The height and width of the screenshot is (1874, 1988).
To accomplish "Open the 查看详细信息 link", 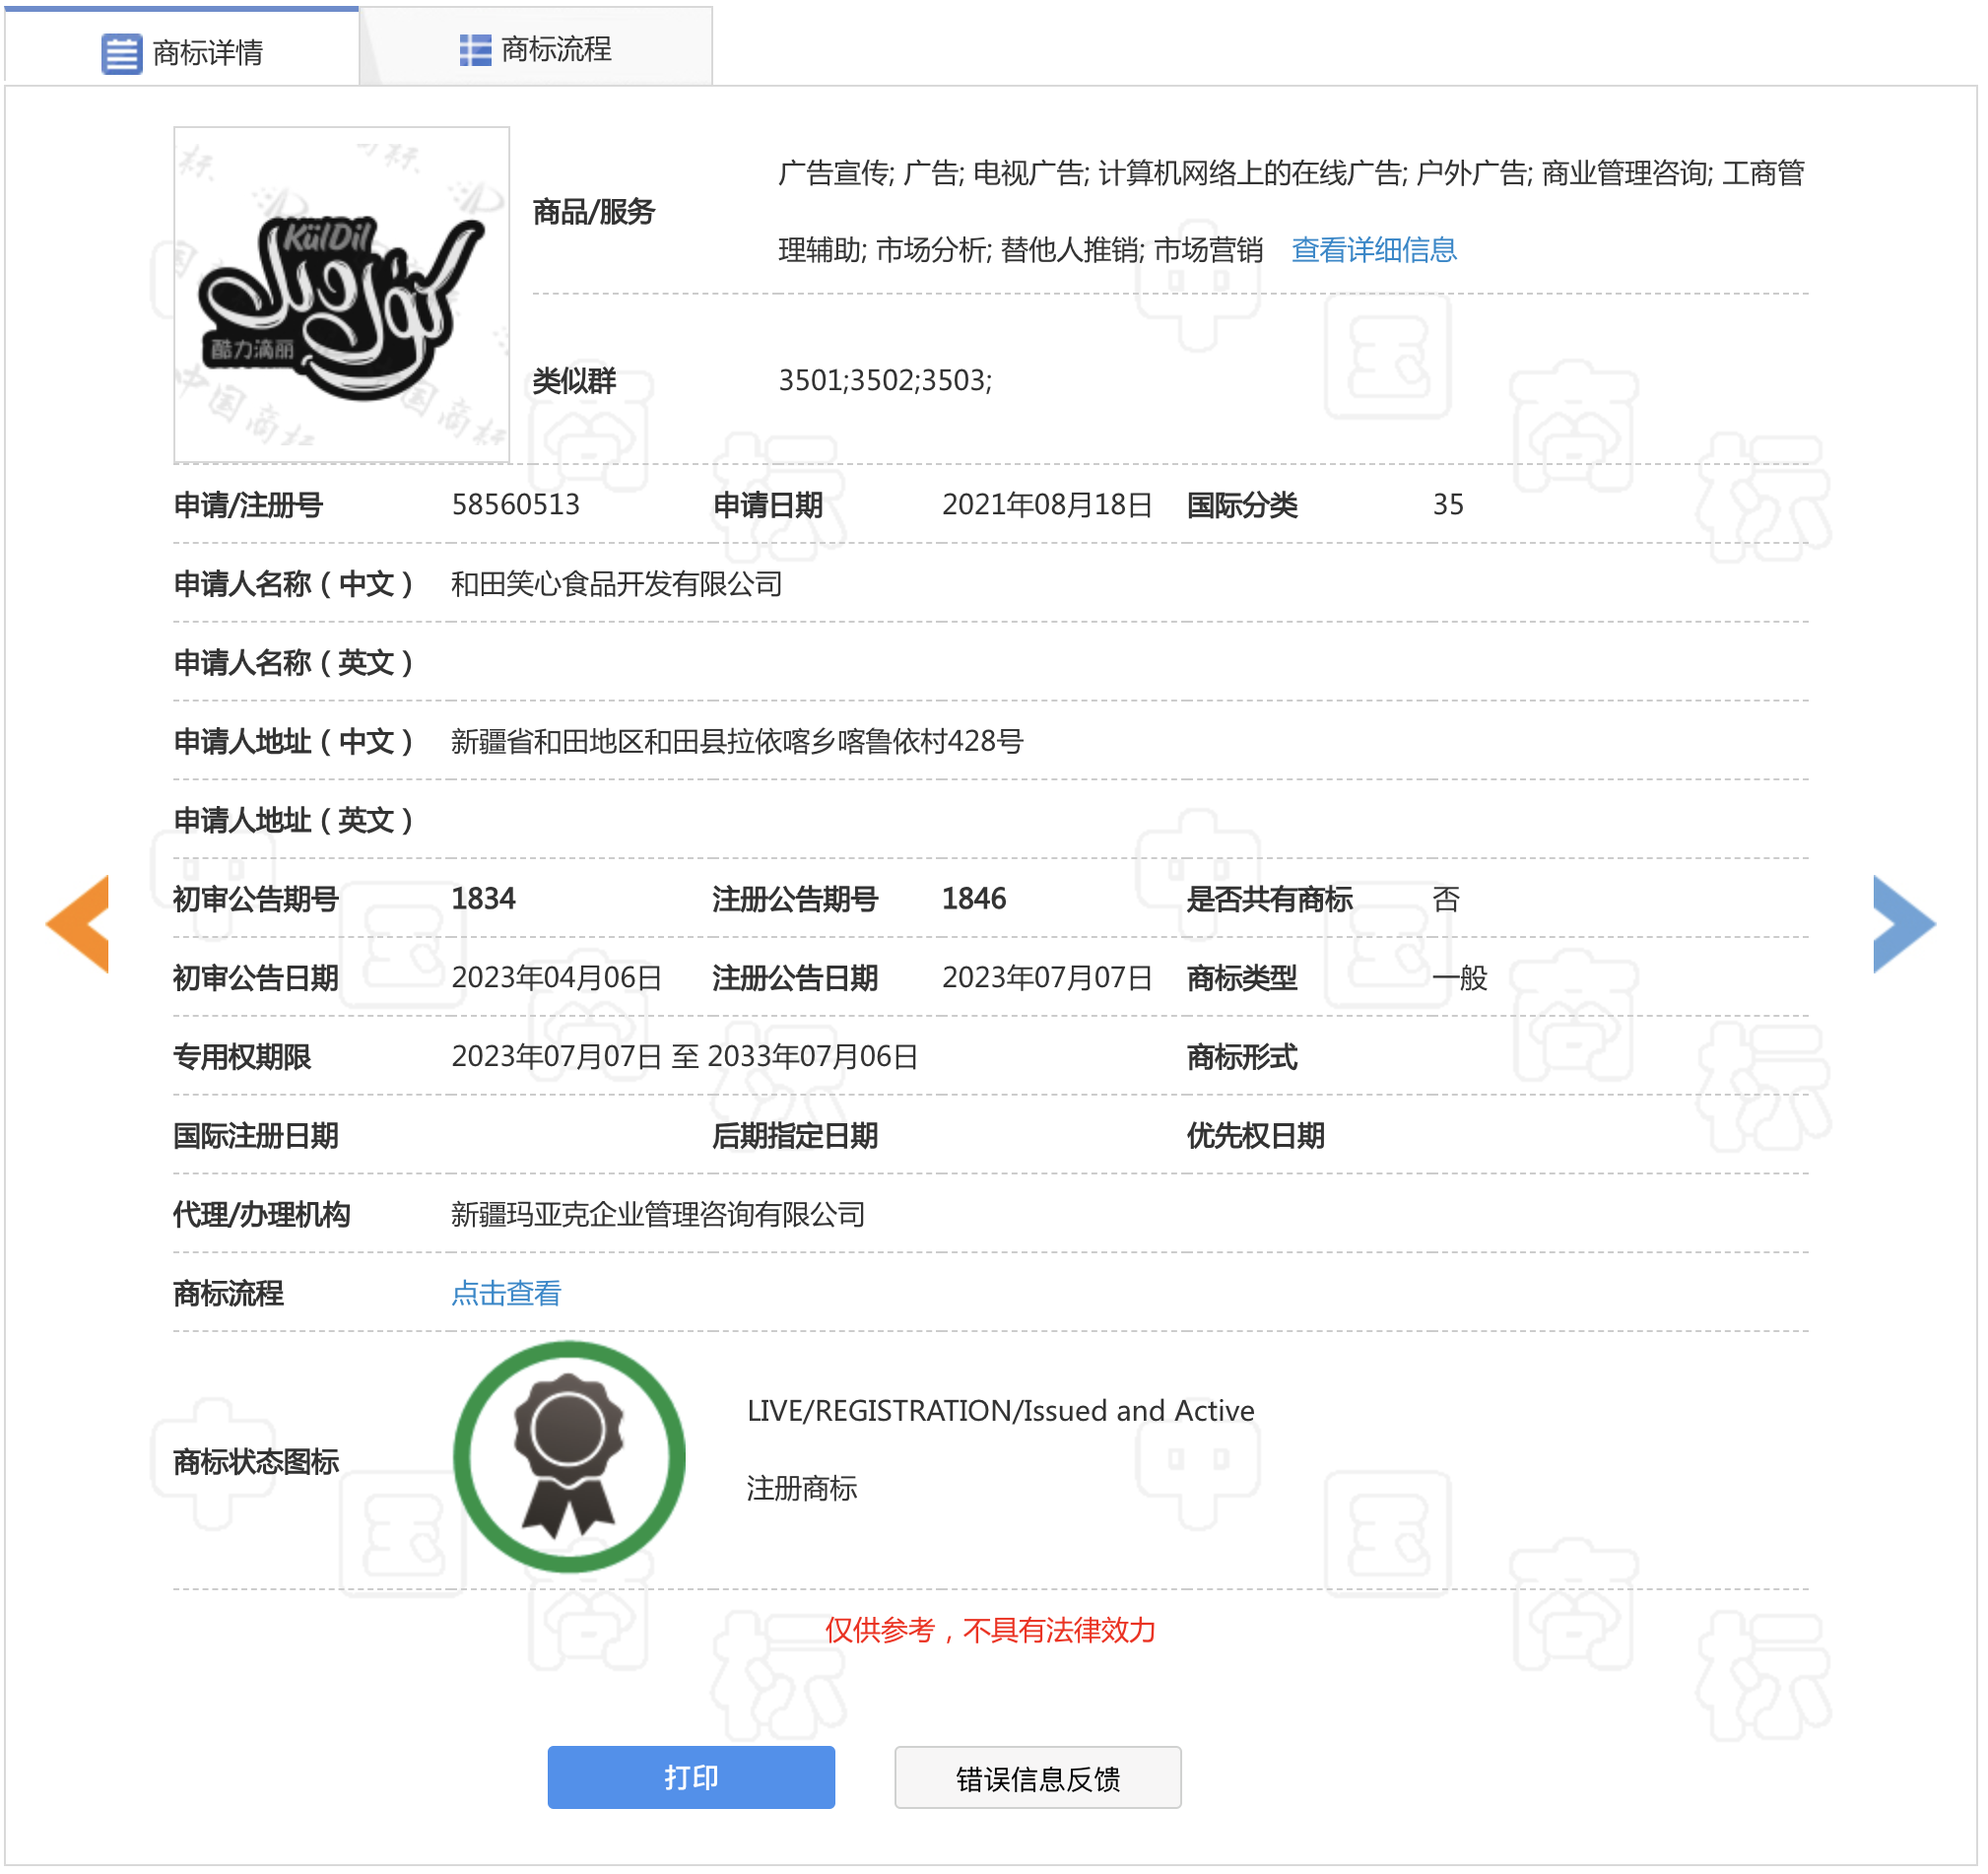I will (x=1375, y=250).
